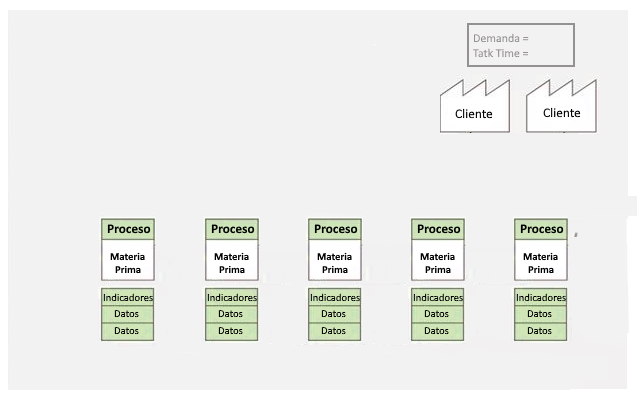Click the Demanda line in info box
The height and width of the screenshot is (398, 637).
point(500,38)
